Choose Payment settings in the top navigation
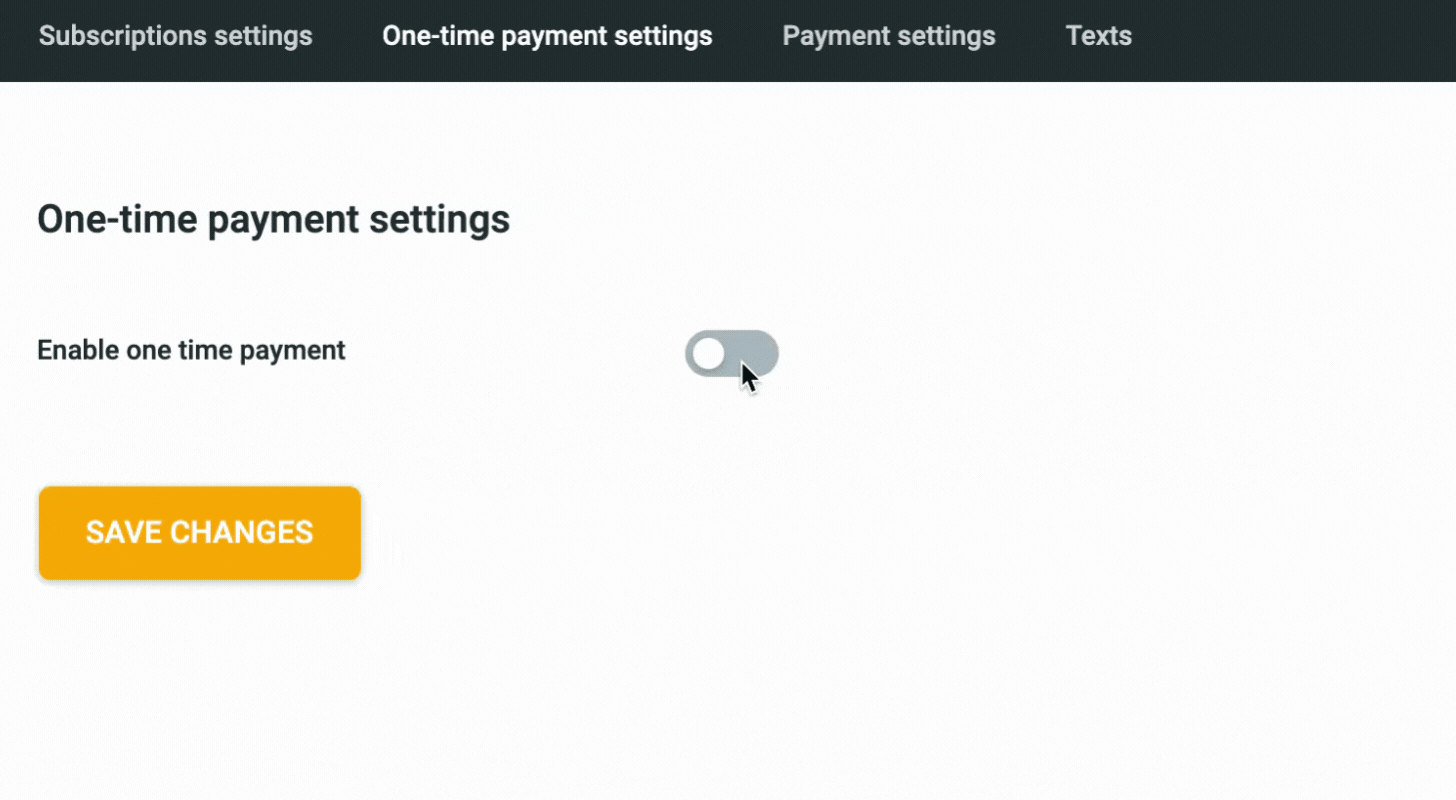The image size is (1456, 800). (888, 36)
